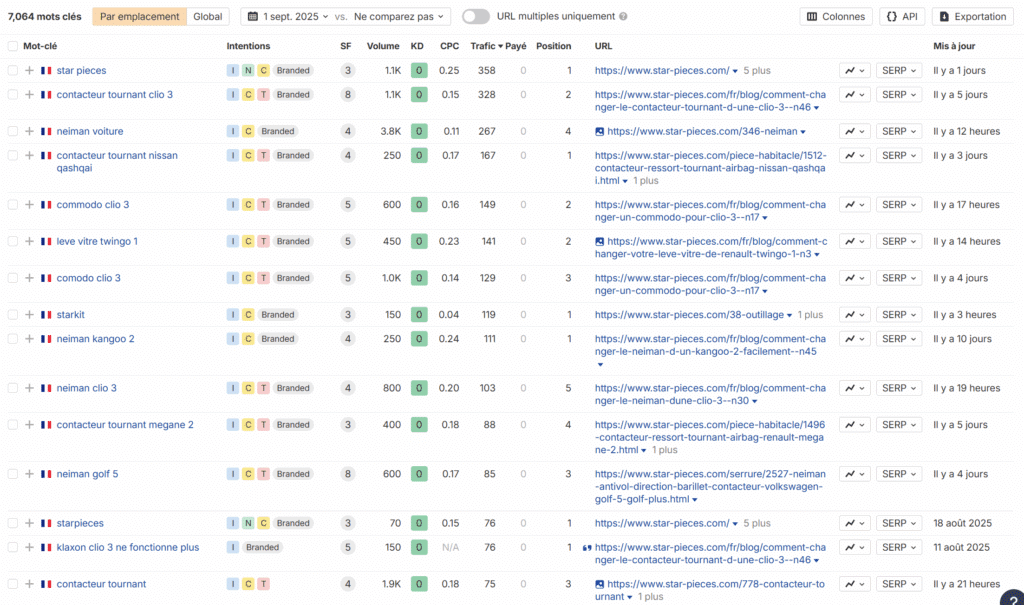Click image SERP feature icon on contacteur tournant row
1024x605 pixels.
pyautogui.click(x=600, y=584)
